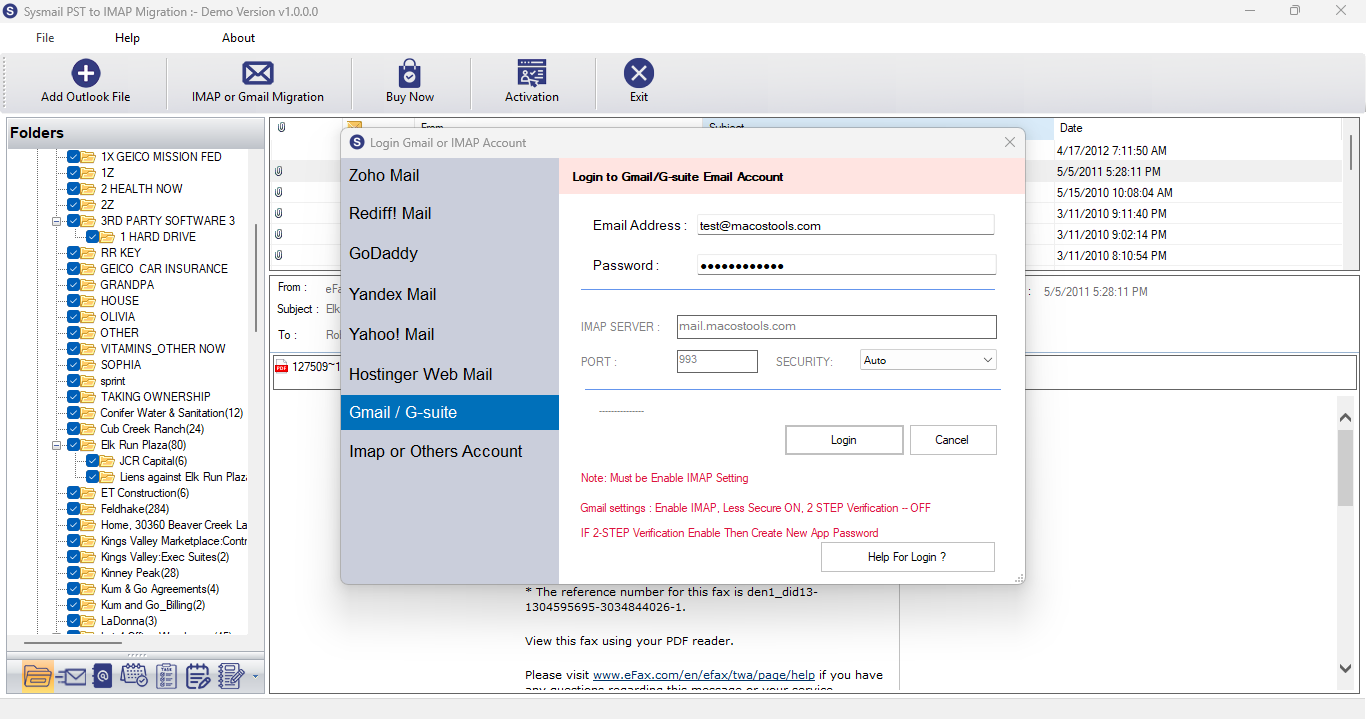Select Imap or Others Account option
The width and height of the screenshot is (1366, 720).
[x=450, y=451]
